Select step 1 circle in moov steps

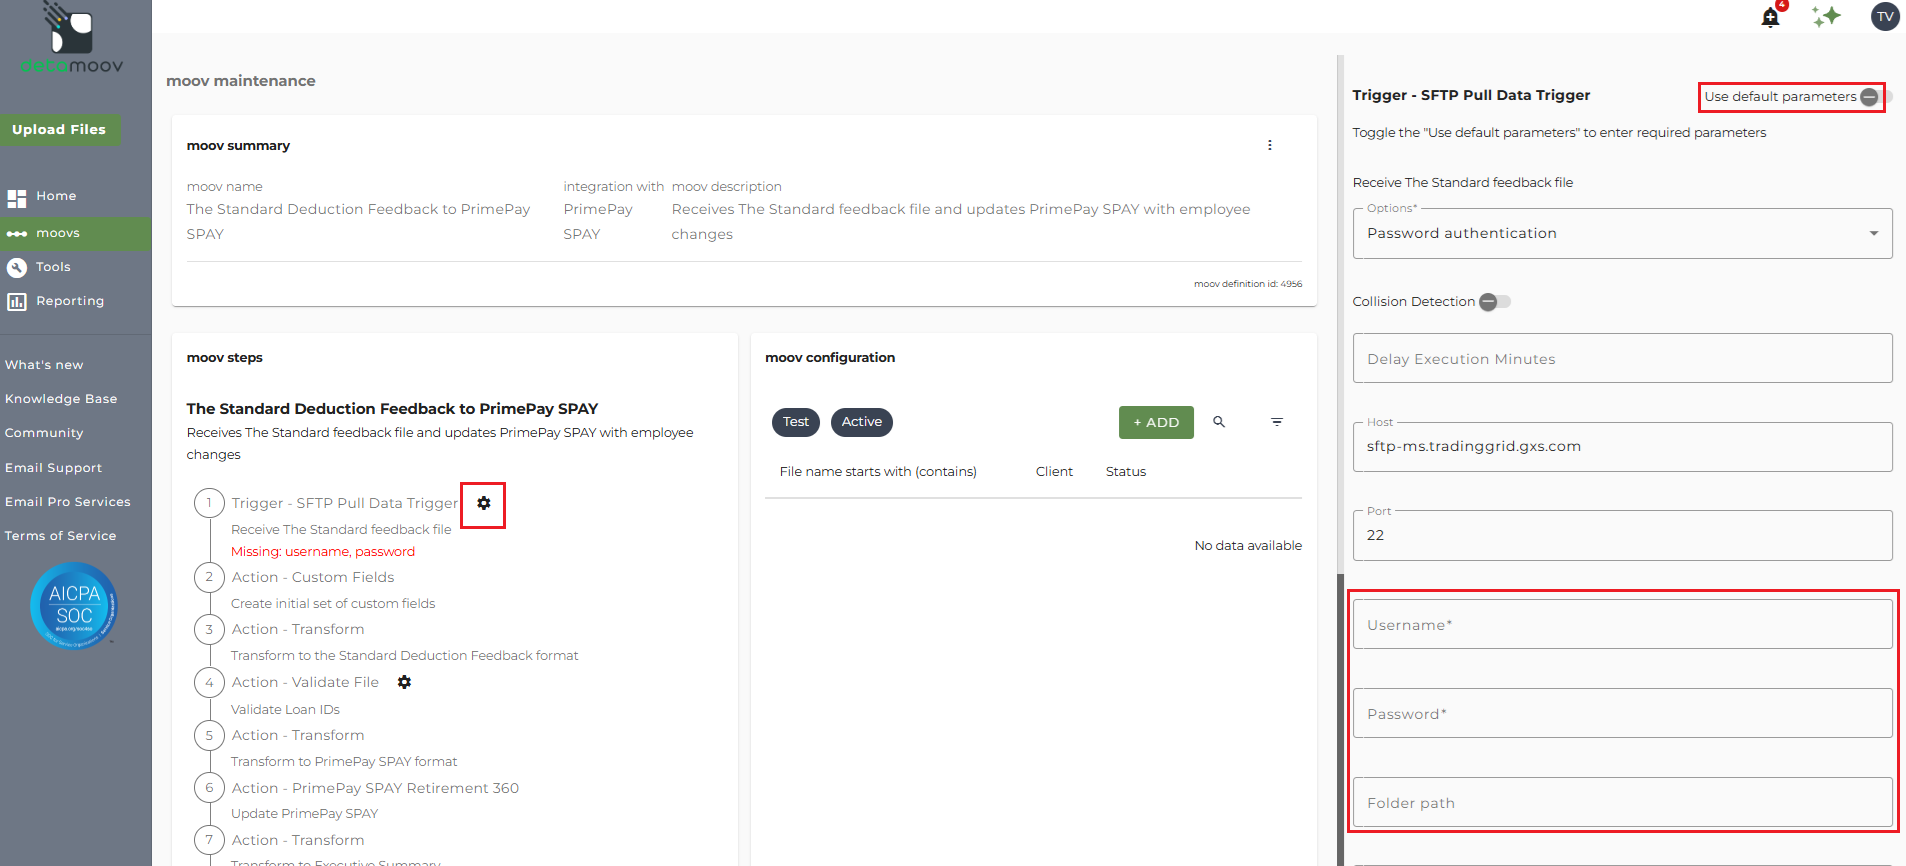coord(209,503)
